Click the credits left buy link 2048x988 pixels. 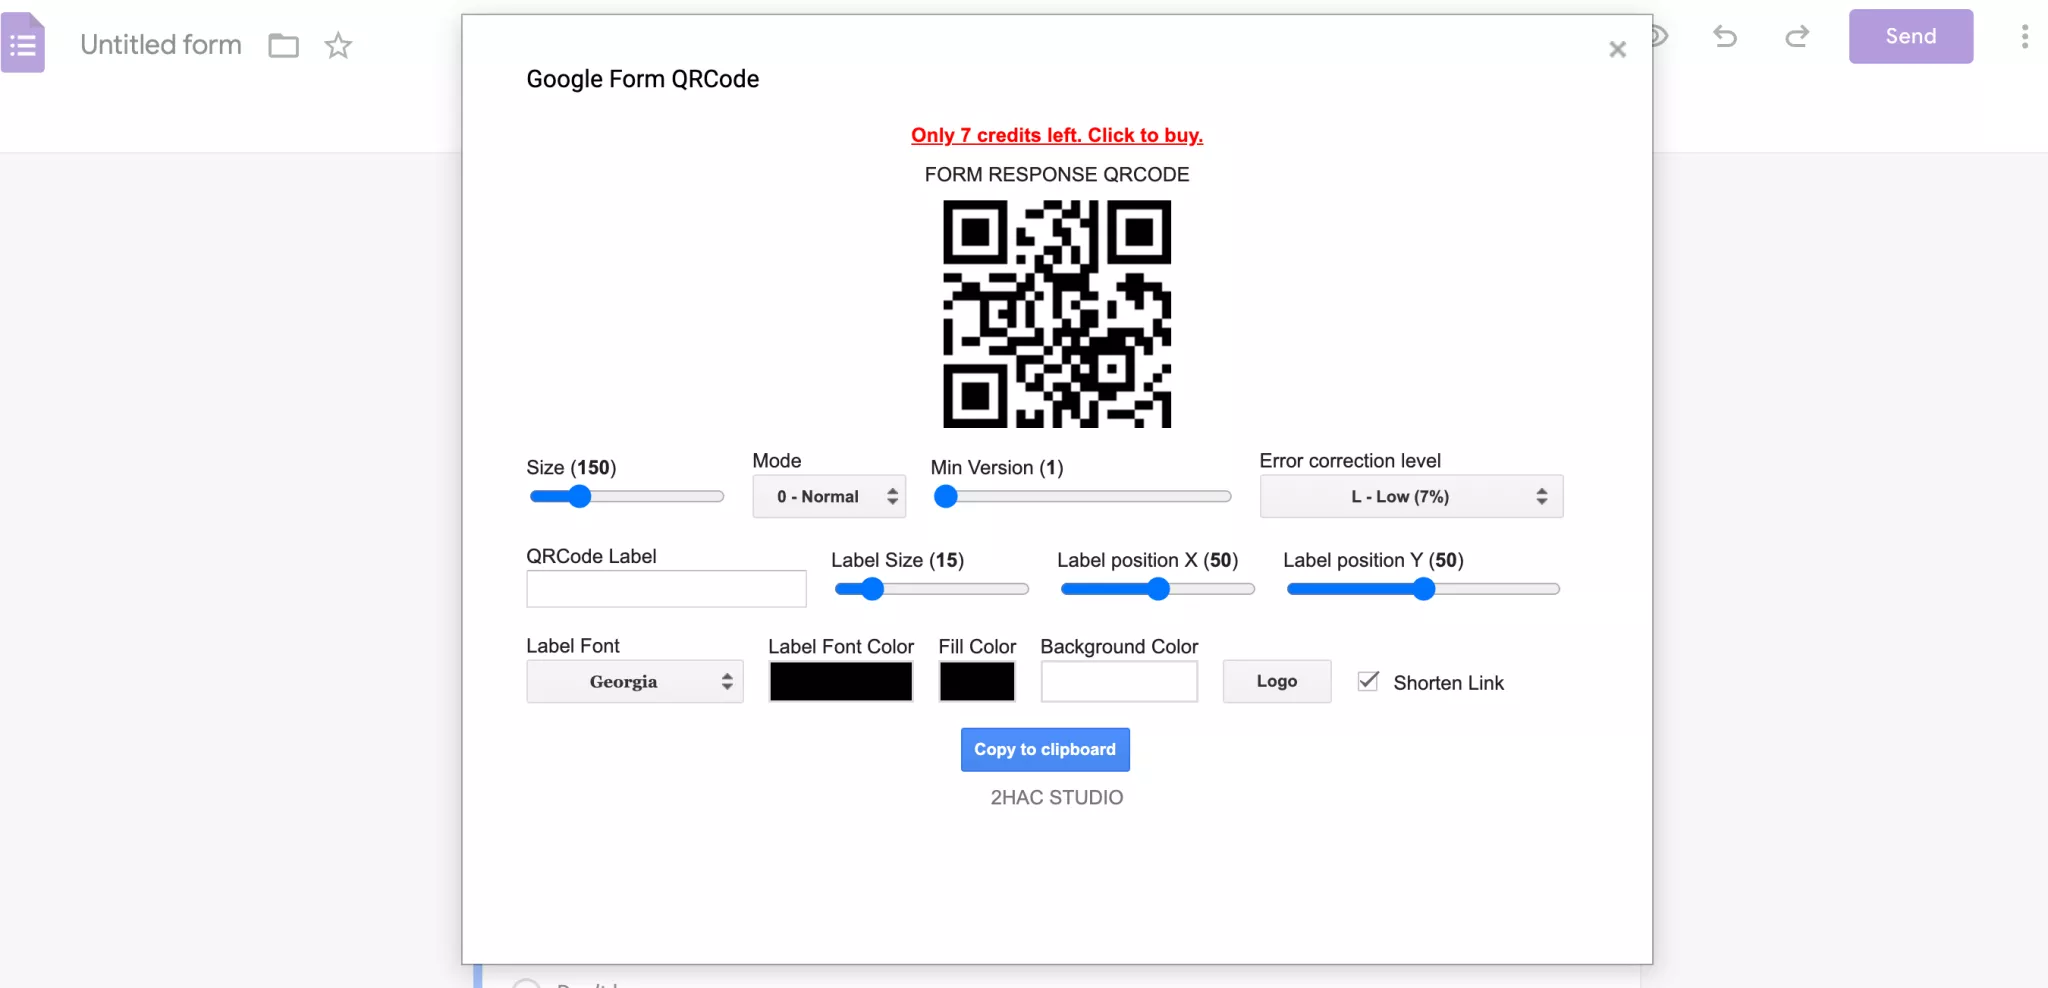coord(1057,135)
